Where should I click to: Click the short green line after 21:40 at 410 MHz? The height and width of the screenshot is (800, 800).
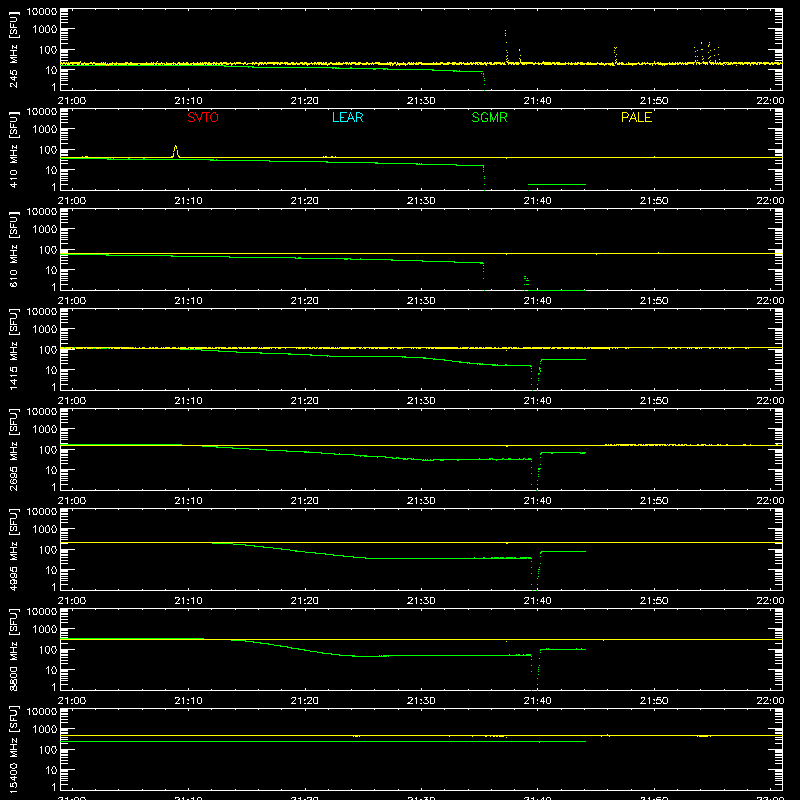coord(557,184)
